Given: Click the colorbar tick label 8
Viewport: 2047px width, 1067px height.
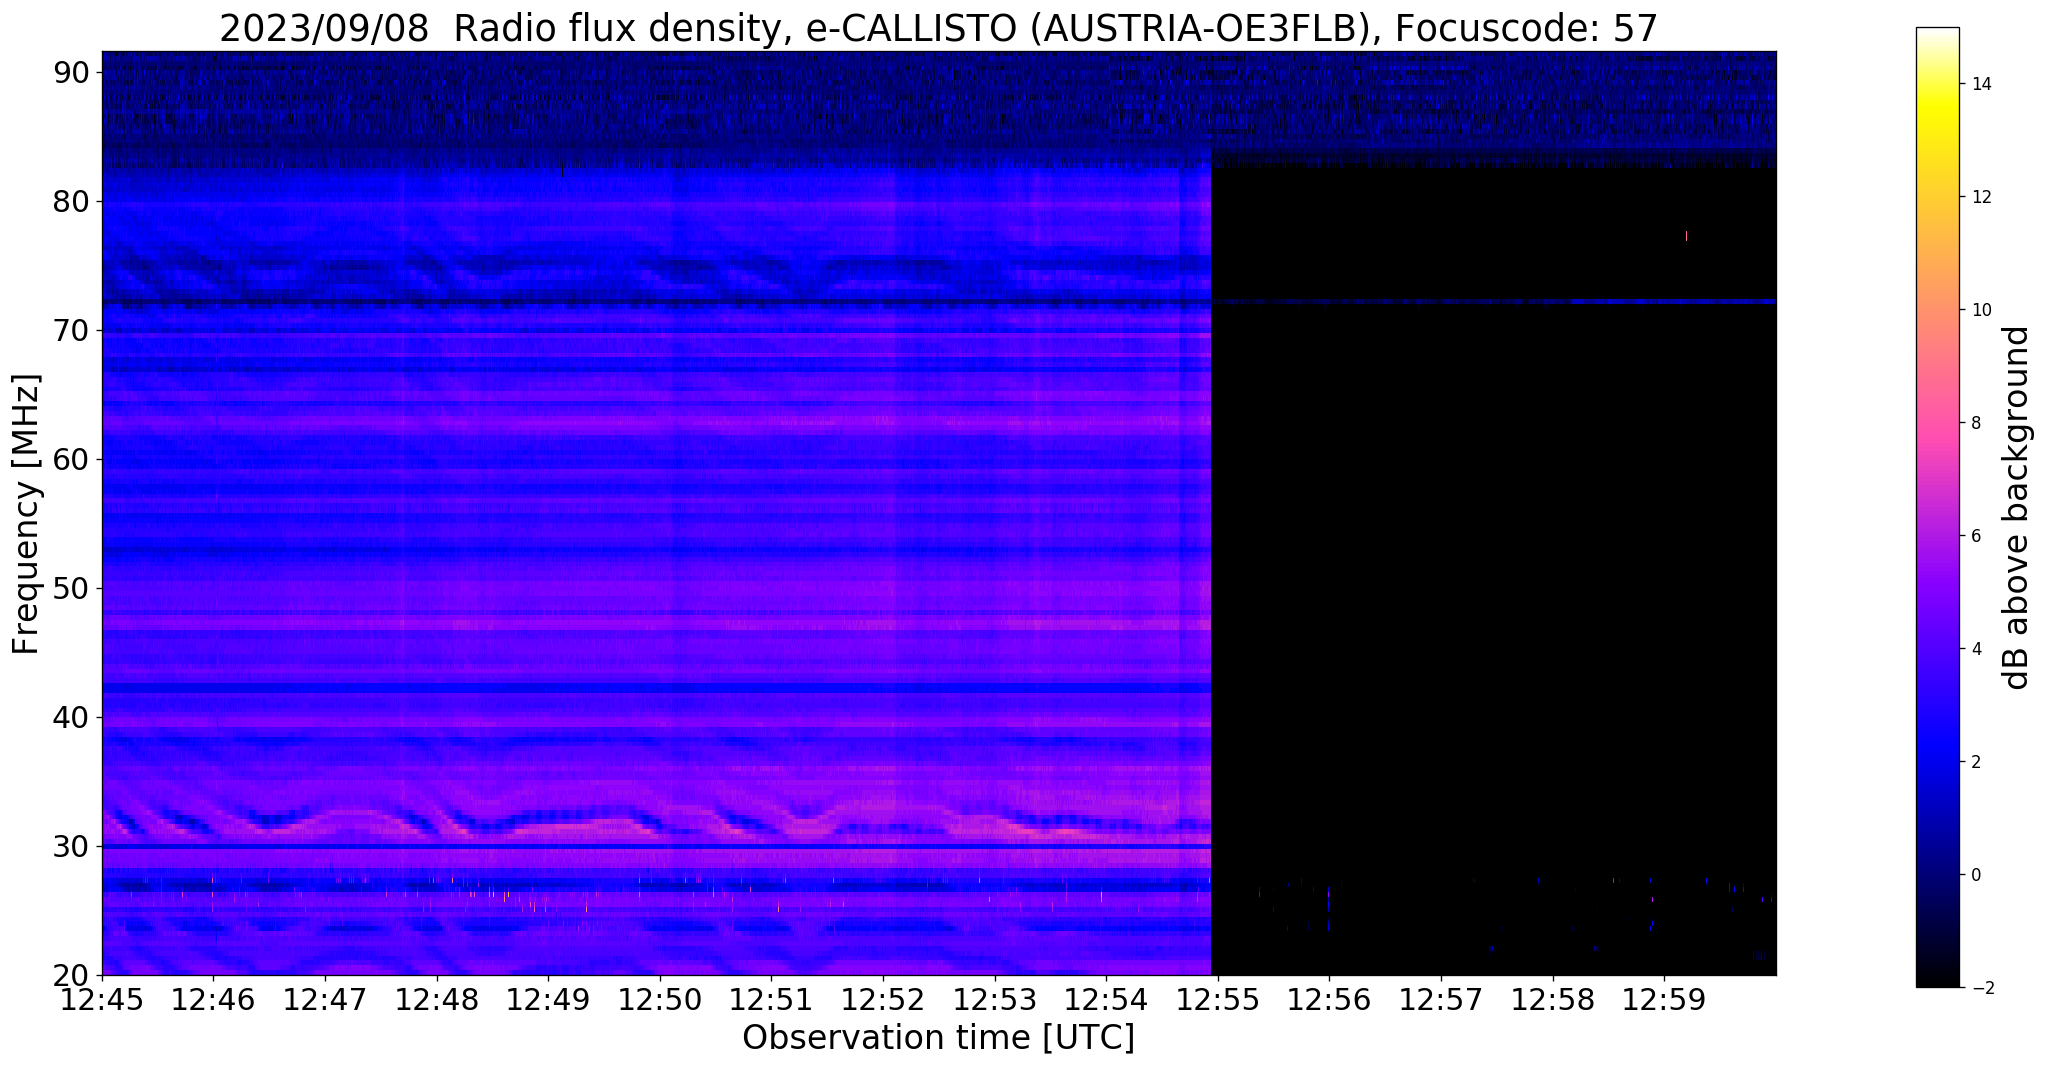Looking at the screenshot, I should coord(1975,423).
